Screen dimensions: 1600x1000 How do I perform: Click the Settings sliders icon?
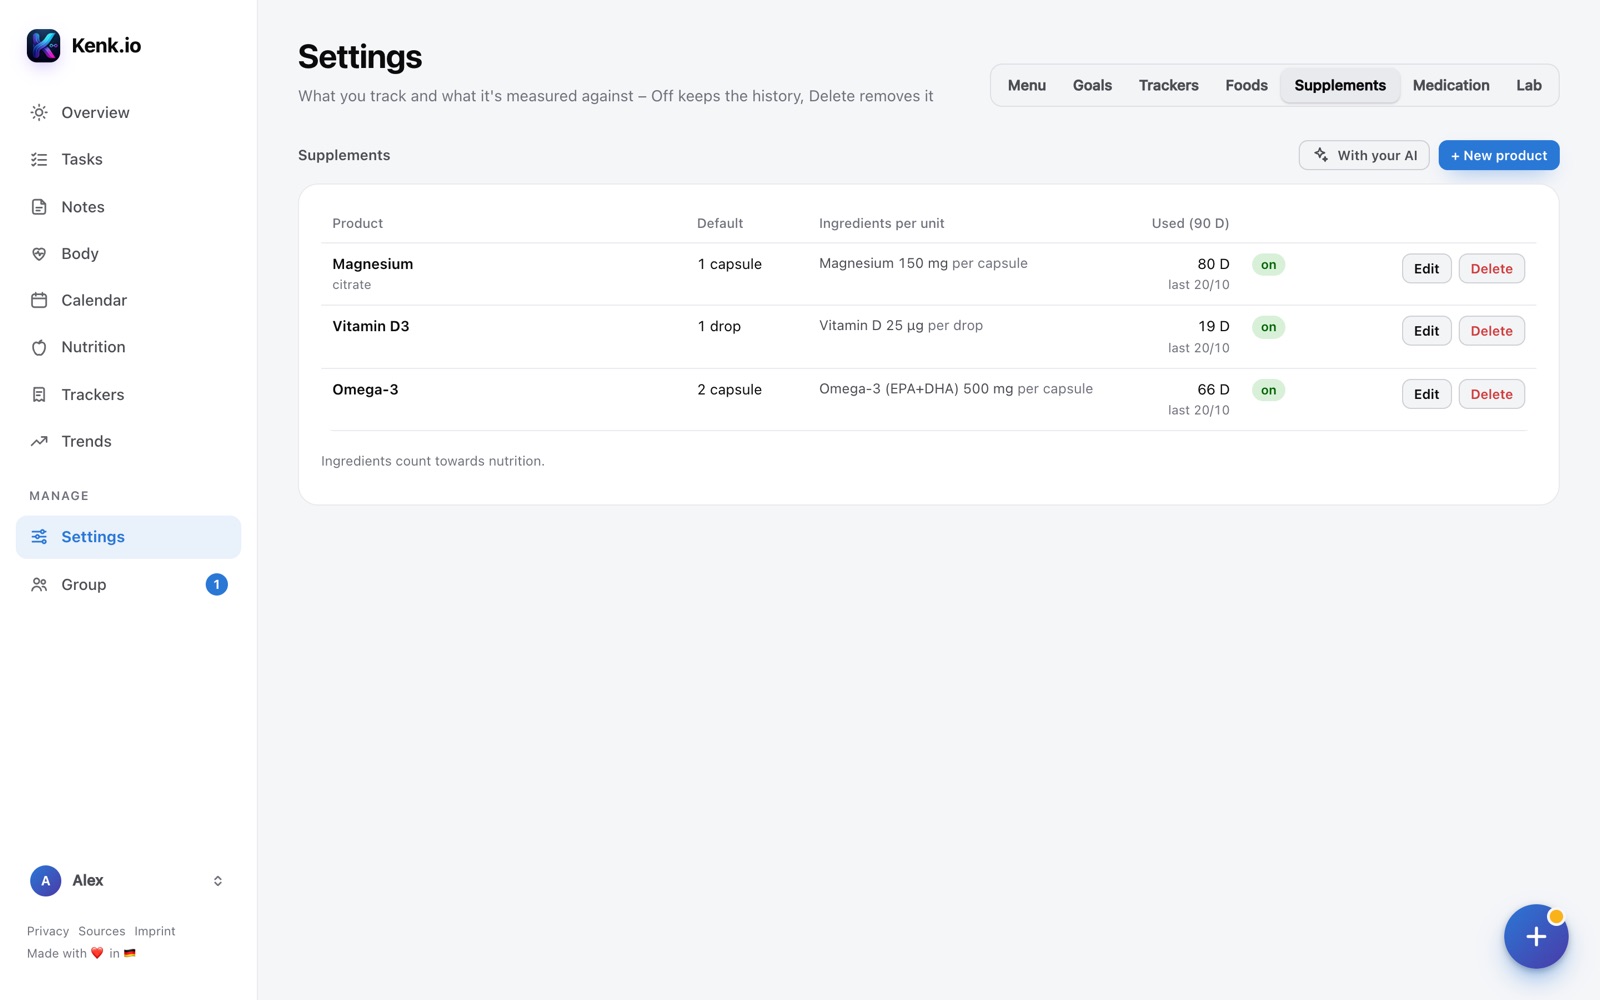(39, 537)
